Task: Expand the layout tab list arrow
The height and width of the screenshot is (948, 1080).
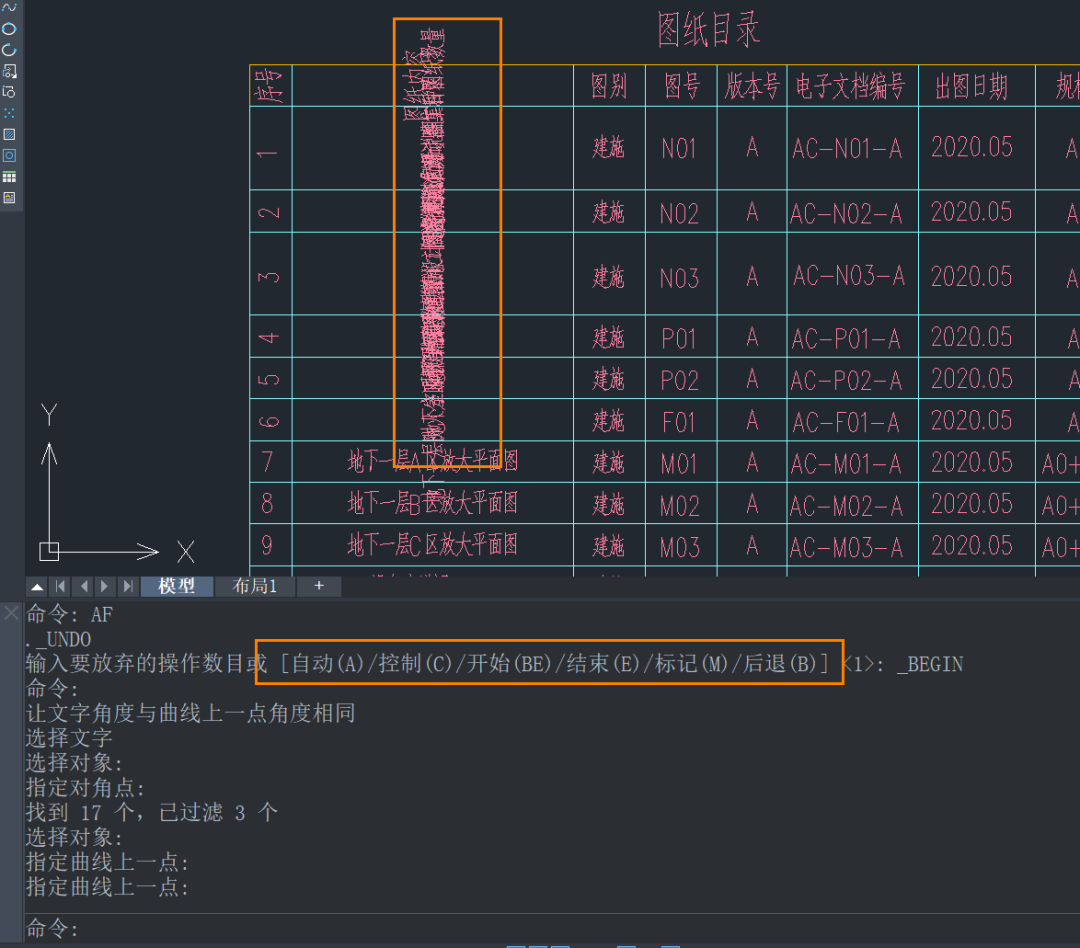Action: 37,587
